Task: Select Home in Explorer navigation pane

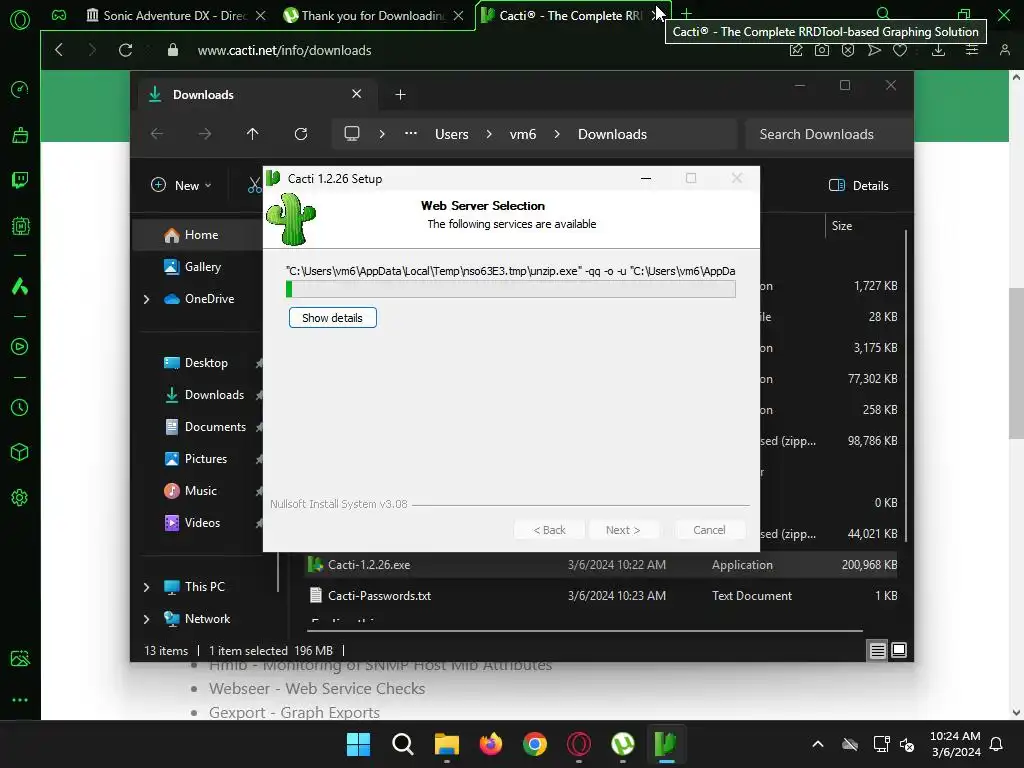Action: (x=198, y=235)
